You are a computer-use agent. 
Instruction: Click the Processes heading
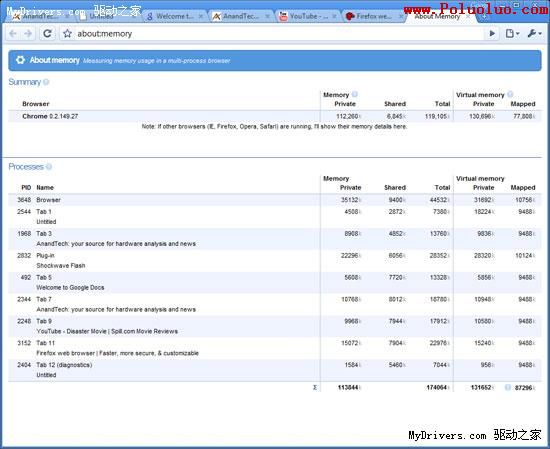tap(26, 167)
